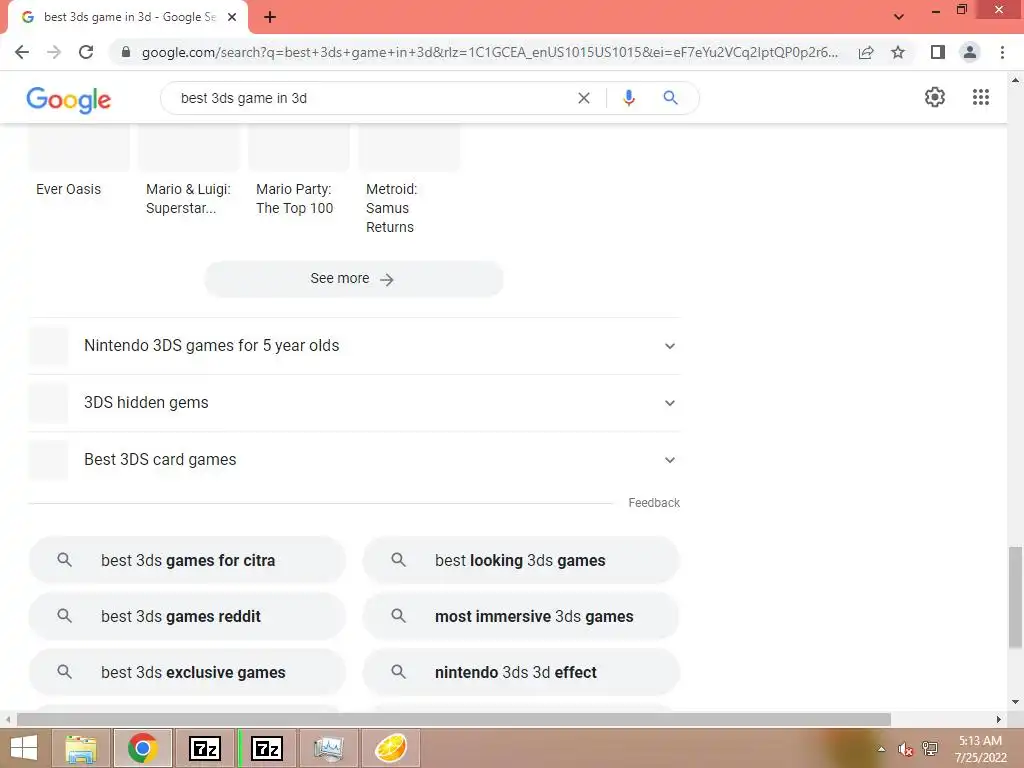Search 'best 3ds games reddit'
This screenshot has width=1024, height=768.
pos(187,616)
